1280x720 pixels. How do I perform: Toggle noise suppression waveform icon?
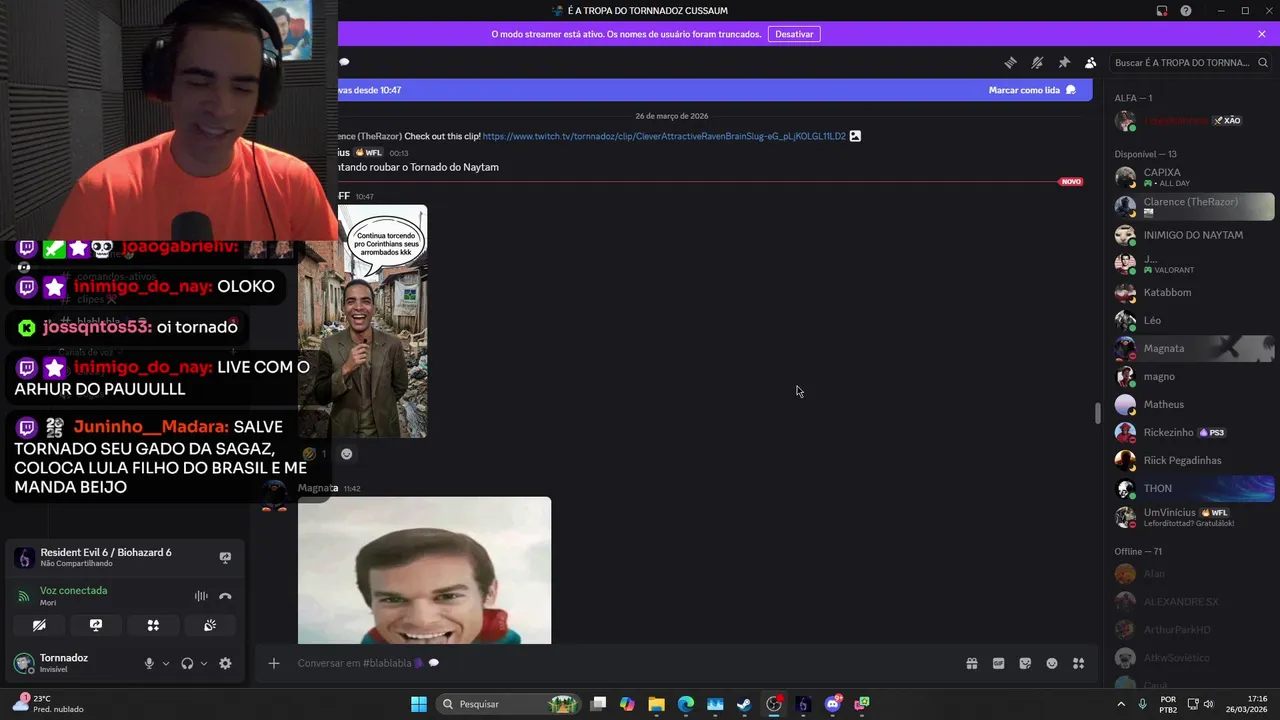click(x=201, y=596)
